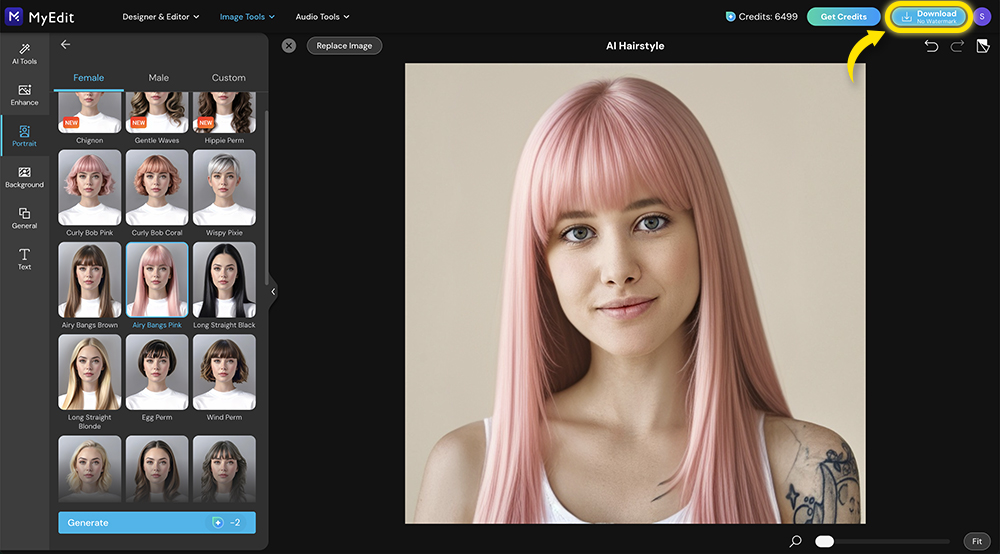This screenshot has width=1000, height=554.
Task: Go back using the left arrow
Action: 65,45
